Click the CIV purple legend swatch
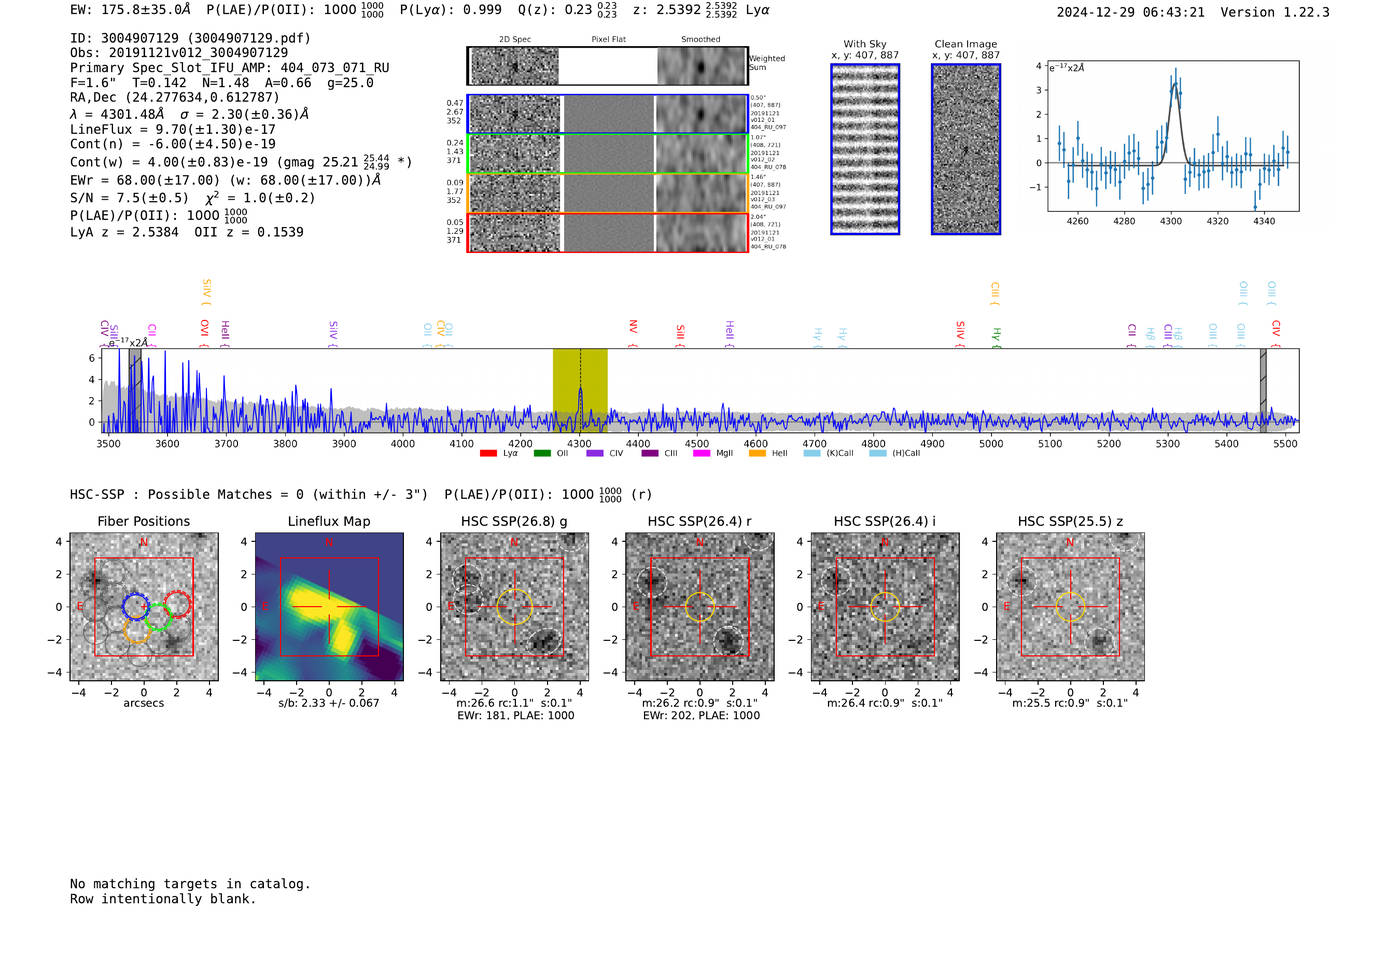Screen dimensions: 1400x953 pos(595,453)
